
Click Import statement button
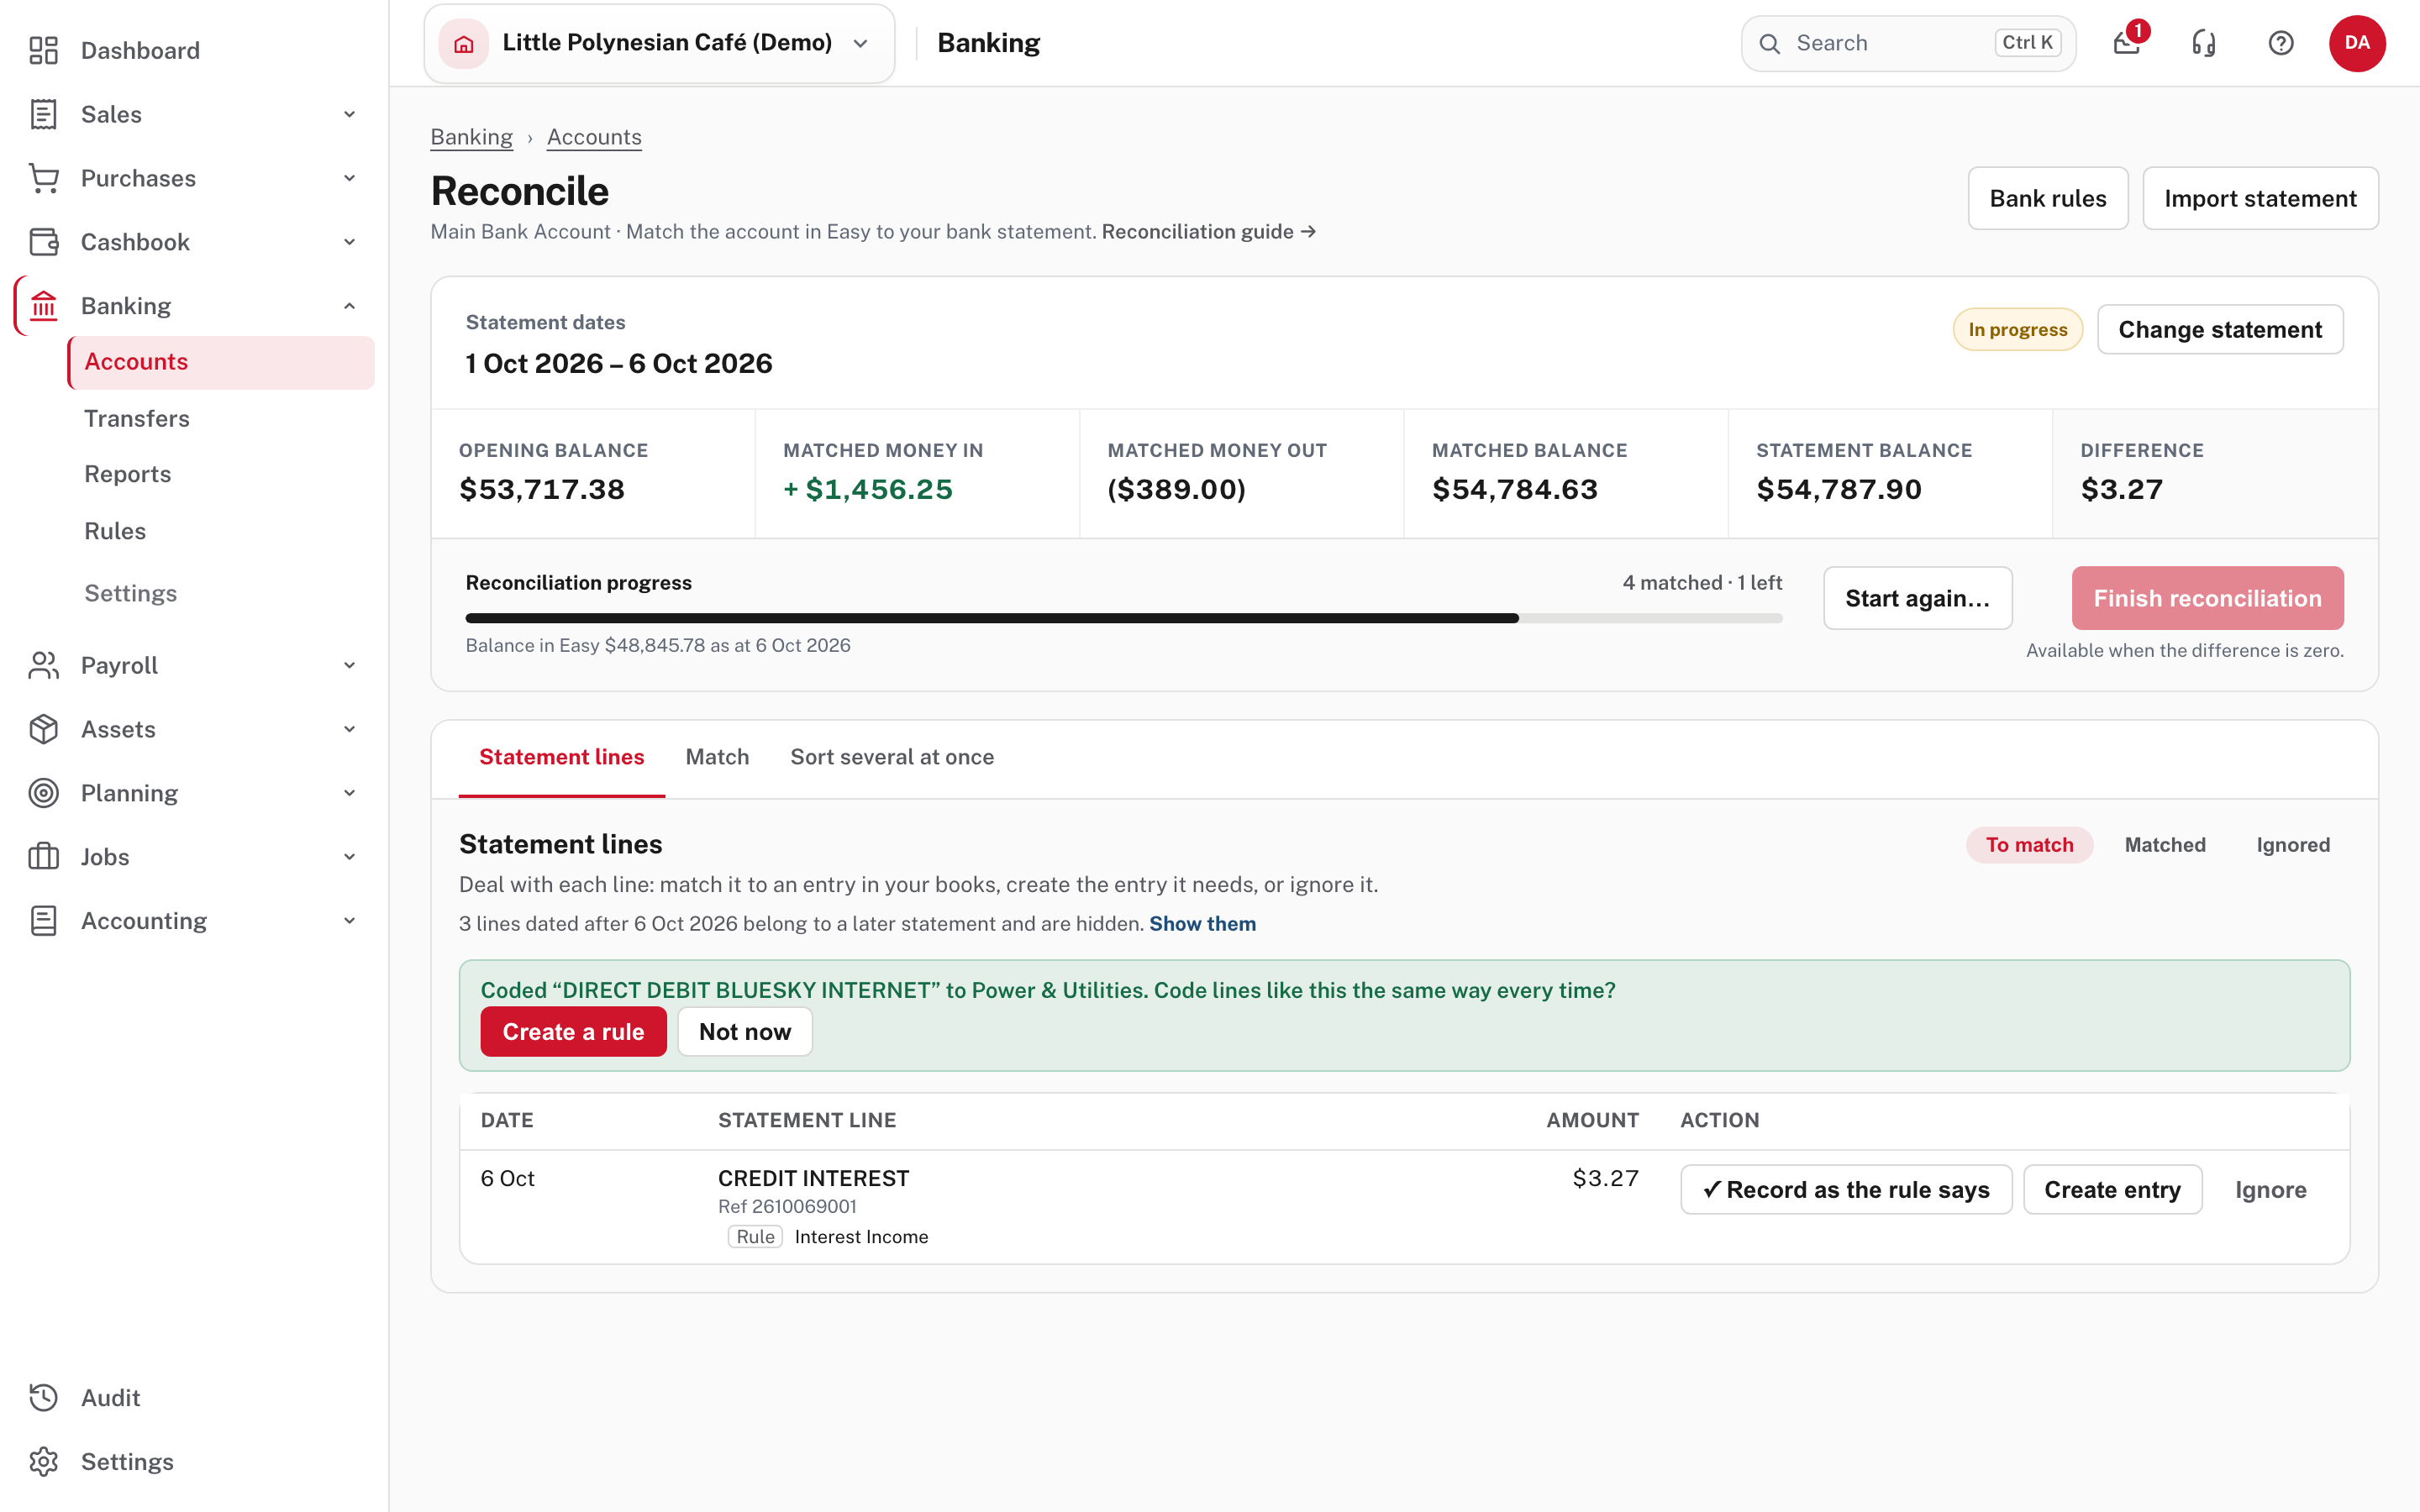(x=2260, y=198)
